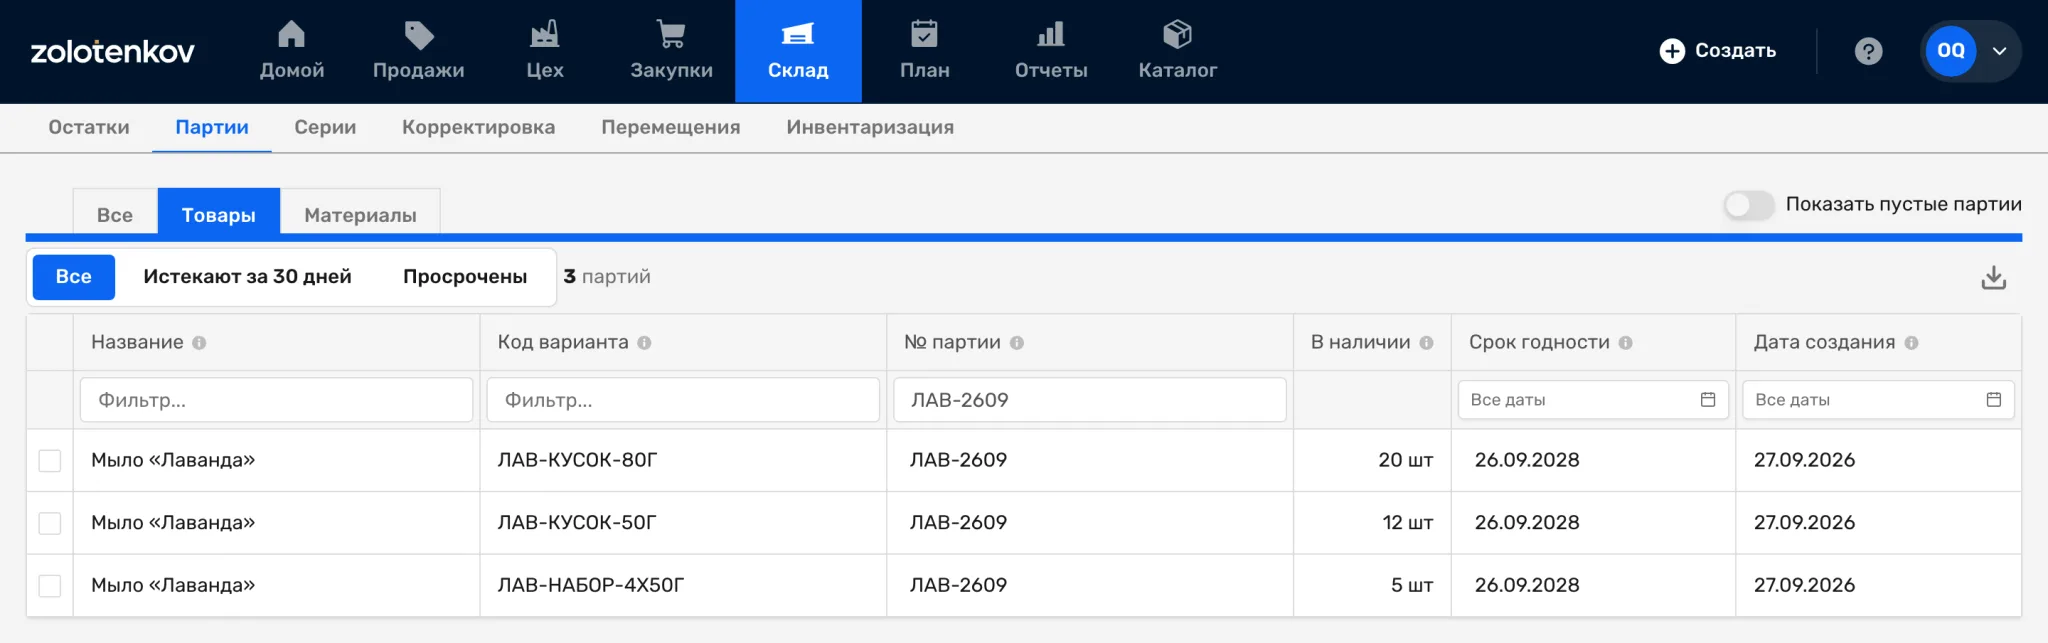Click info icon next to Дата создания
Screen dimensions: 2048x643
(x=1912, y=343)
